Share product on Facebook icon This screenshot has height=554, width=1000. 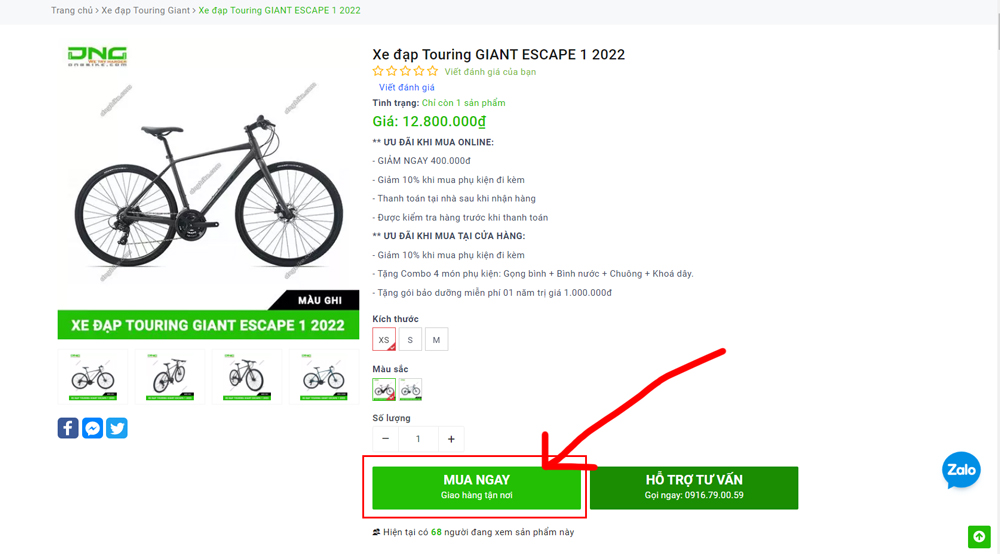(x=68, y=428)
